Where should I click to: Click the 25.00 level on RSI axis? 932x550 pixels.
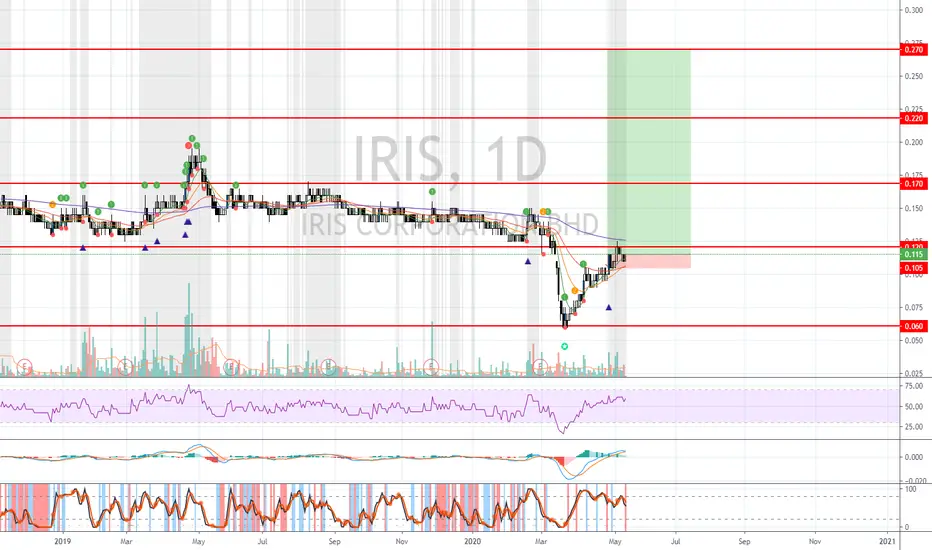914,426
